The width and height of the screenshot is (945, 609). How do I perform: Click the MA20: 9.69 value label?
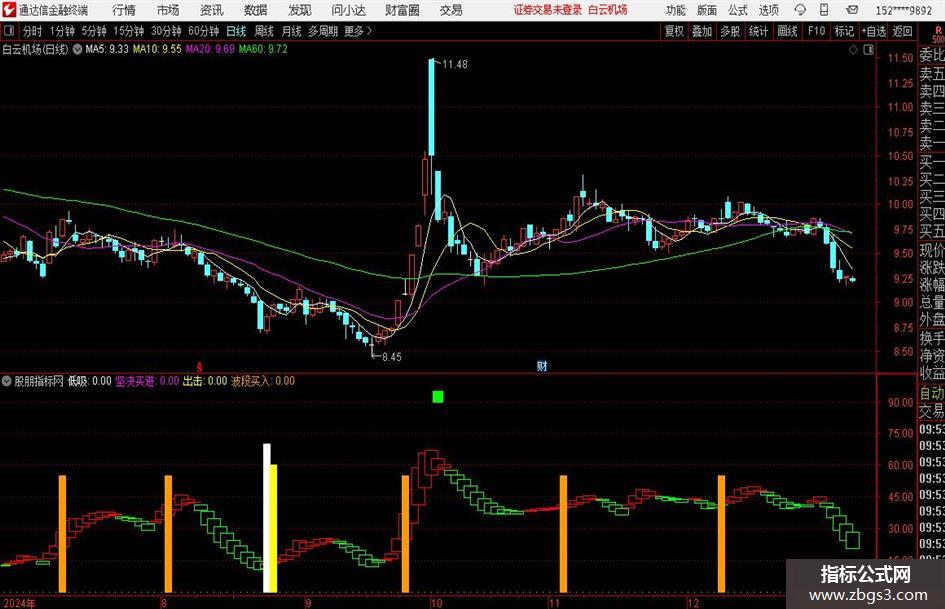(210, 49)
